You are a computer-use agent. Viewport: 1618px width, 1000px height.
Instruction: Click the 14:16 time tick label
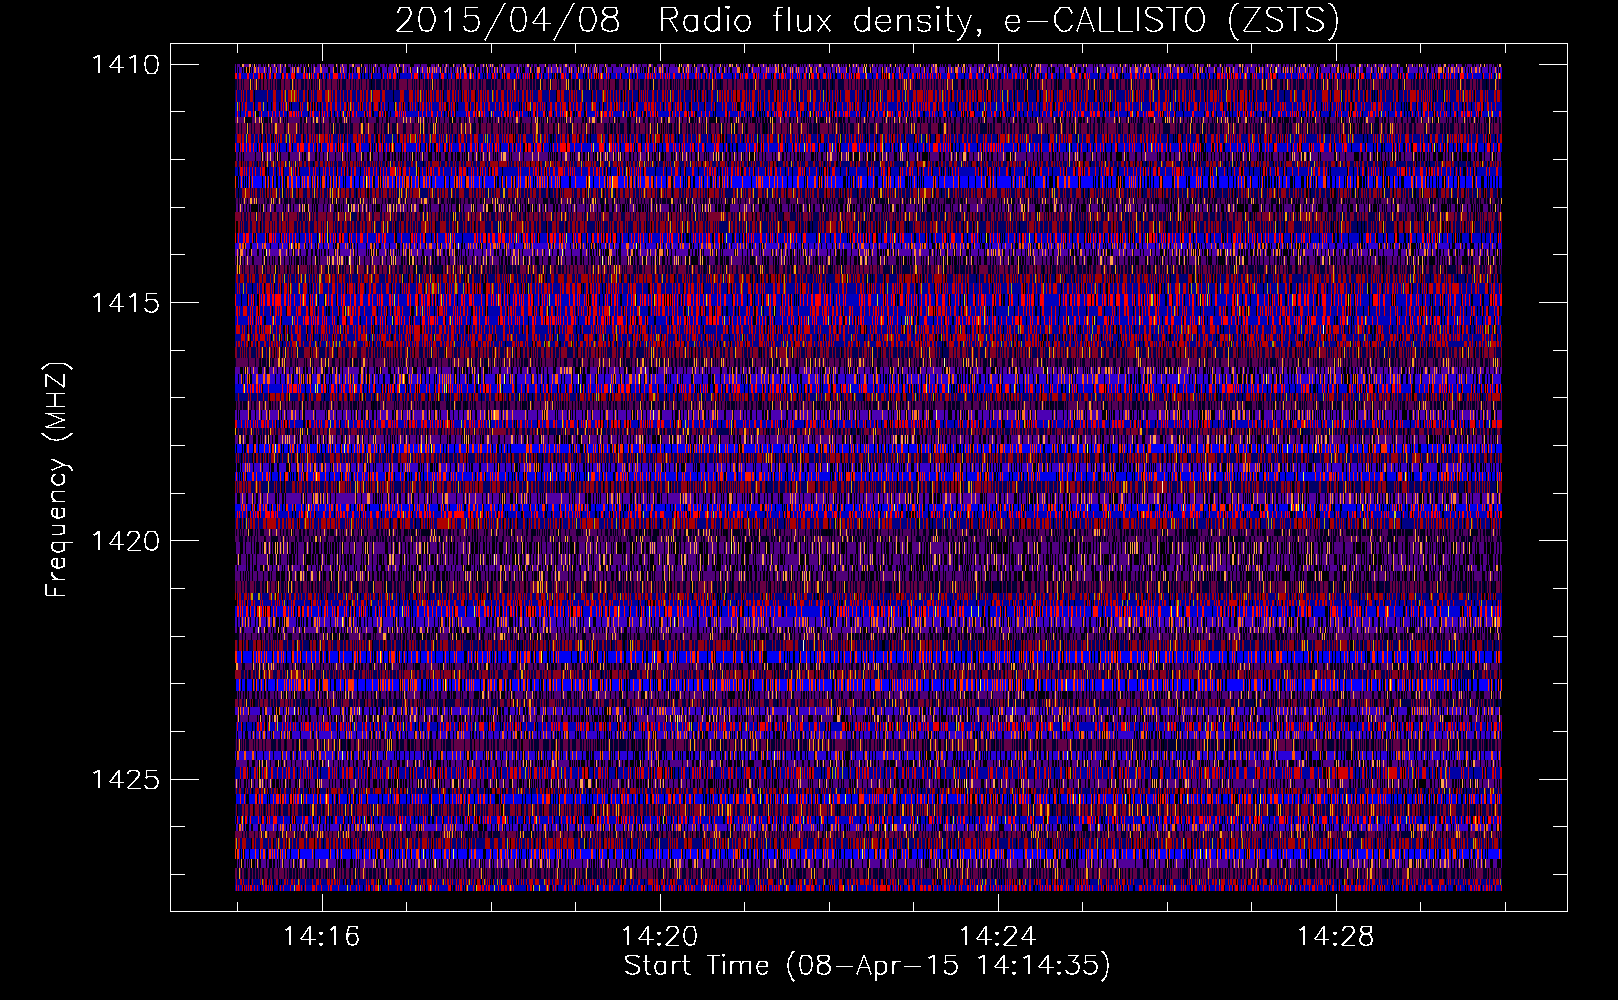click(321, 936)
